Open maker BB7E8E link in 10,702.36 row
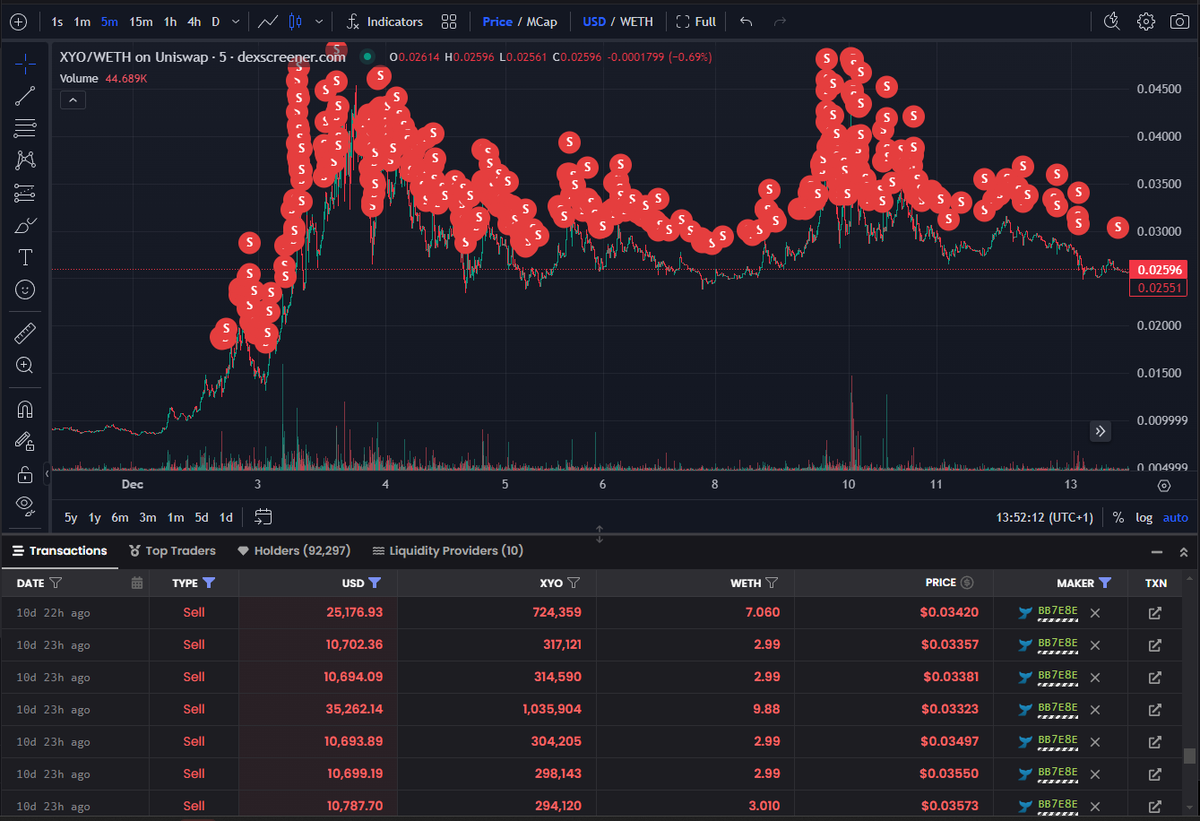This screenshot has width=1200, height=821. pyautogui.click(x=1058, y=645)
